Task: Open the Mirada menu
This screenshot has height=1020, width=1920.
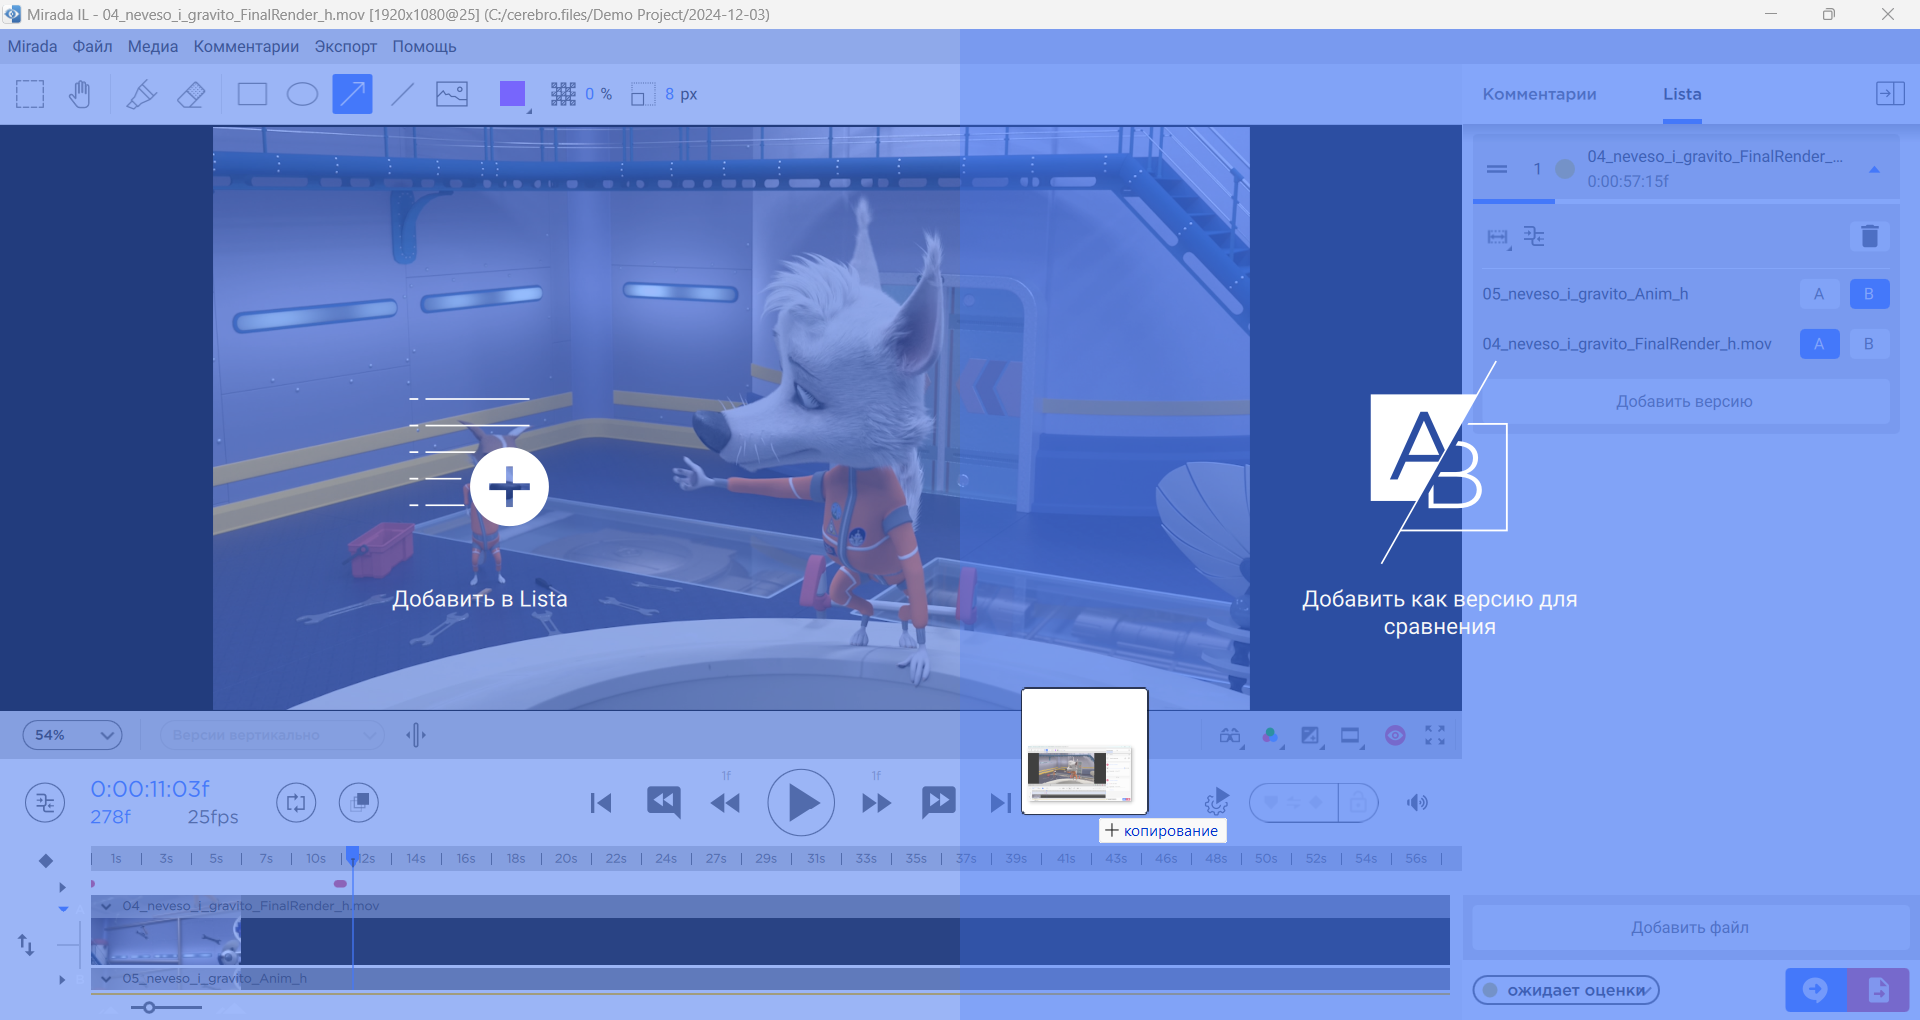Action: pyautogui.click(x=32, y=46)
